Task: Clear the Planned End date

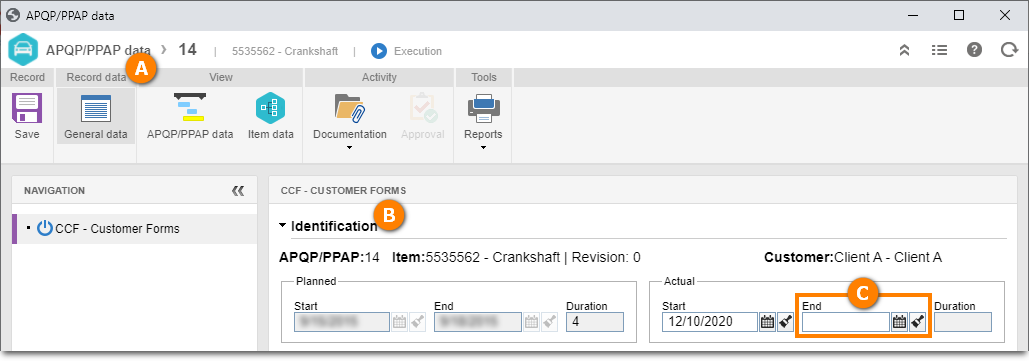Action: [x=549, y=322]
